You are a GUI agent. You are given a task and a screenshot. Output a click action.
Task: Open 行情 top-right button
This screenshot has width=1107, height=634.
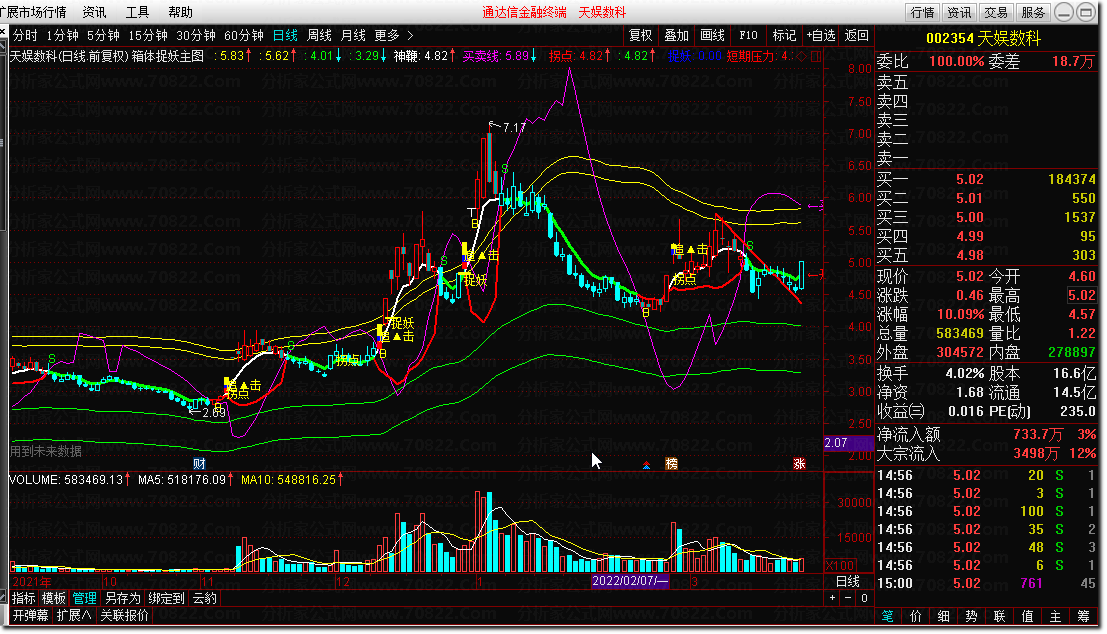(922, 12)
